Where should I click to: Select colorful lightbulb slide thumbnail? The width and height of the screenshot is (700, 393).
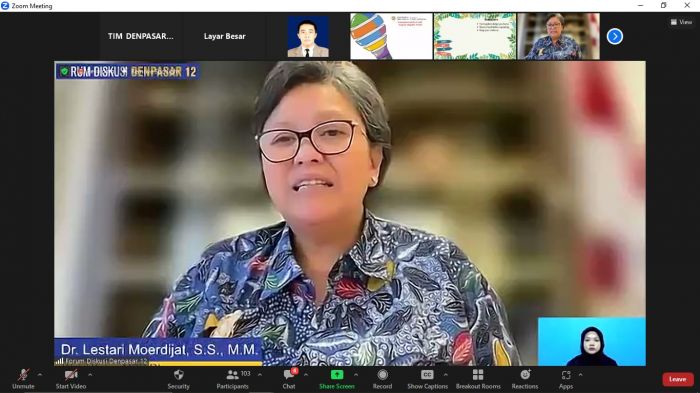392,36
